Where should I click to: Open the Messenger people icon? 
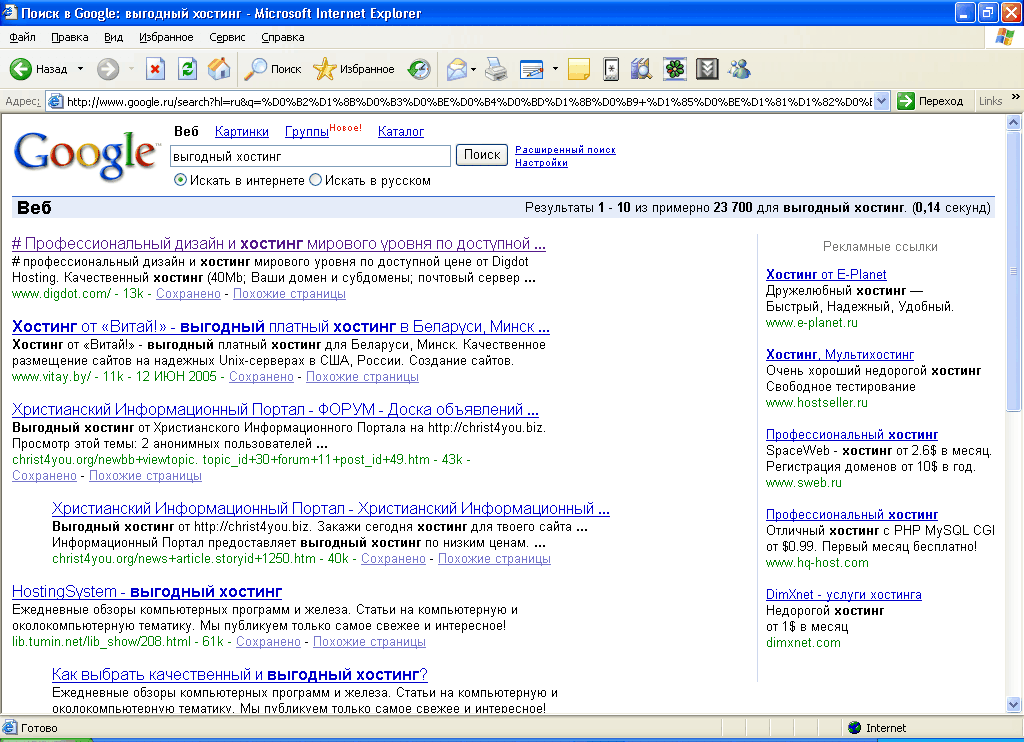click(739, 69)
